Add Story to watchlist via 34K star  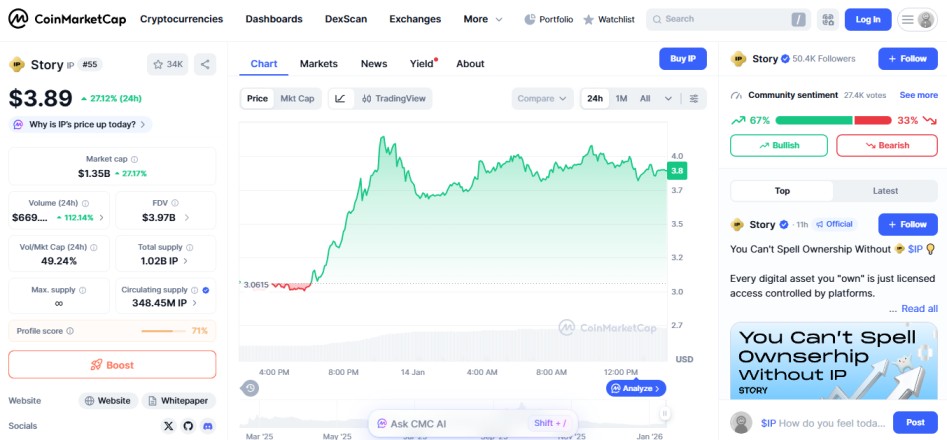[x=167, y=64]
